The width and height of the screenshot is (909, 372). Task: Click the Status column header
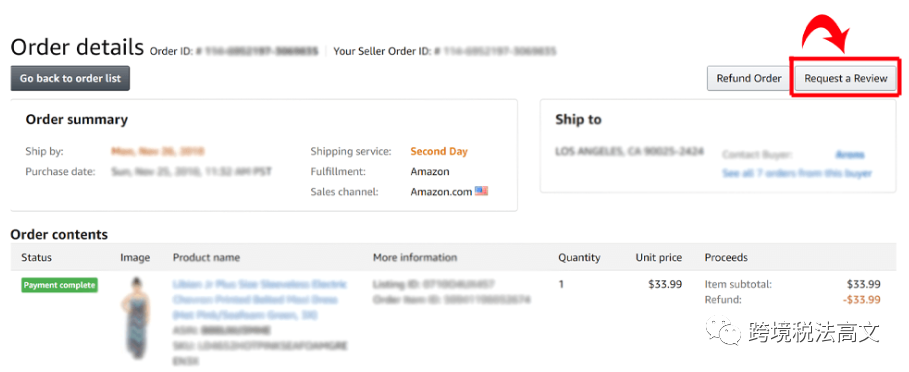point(37,257)
